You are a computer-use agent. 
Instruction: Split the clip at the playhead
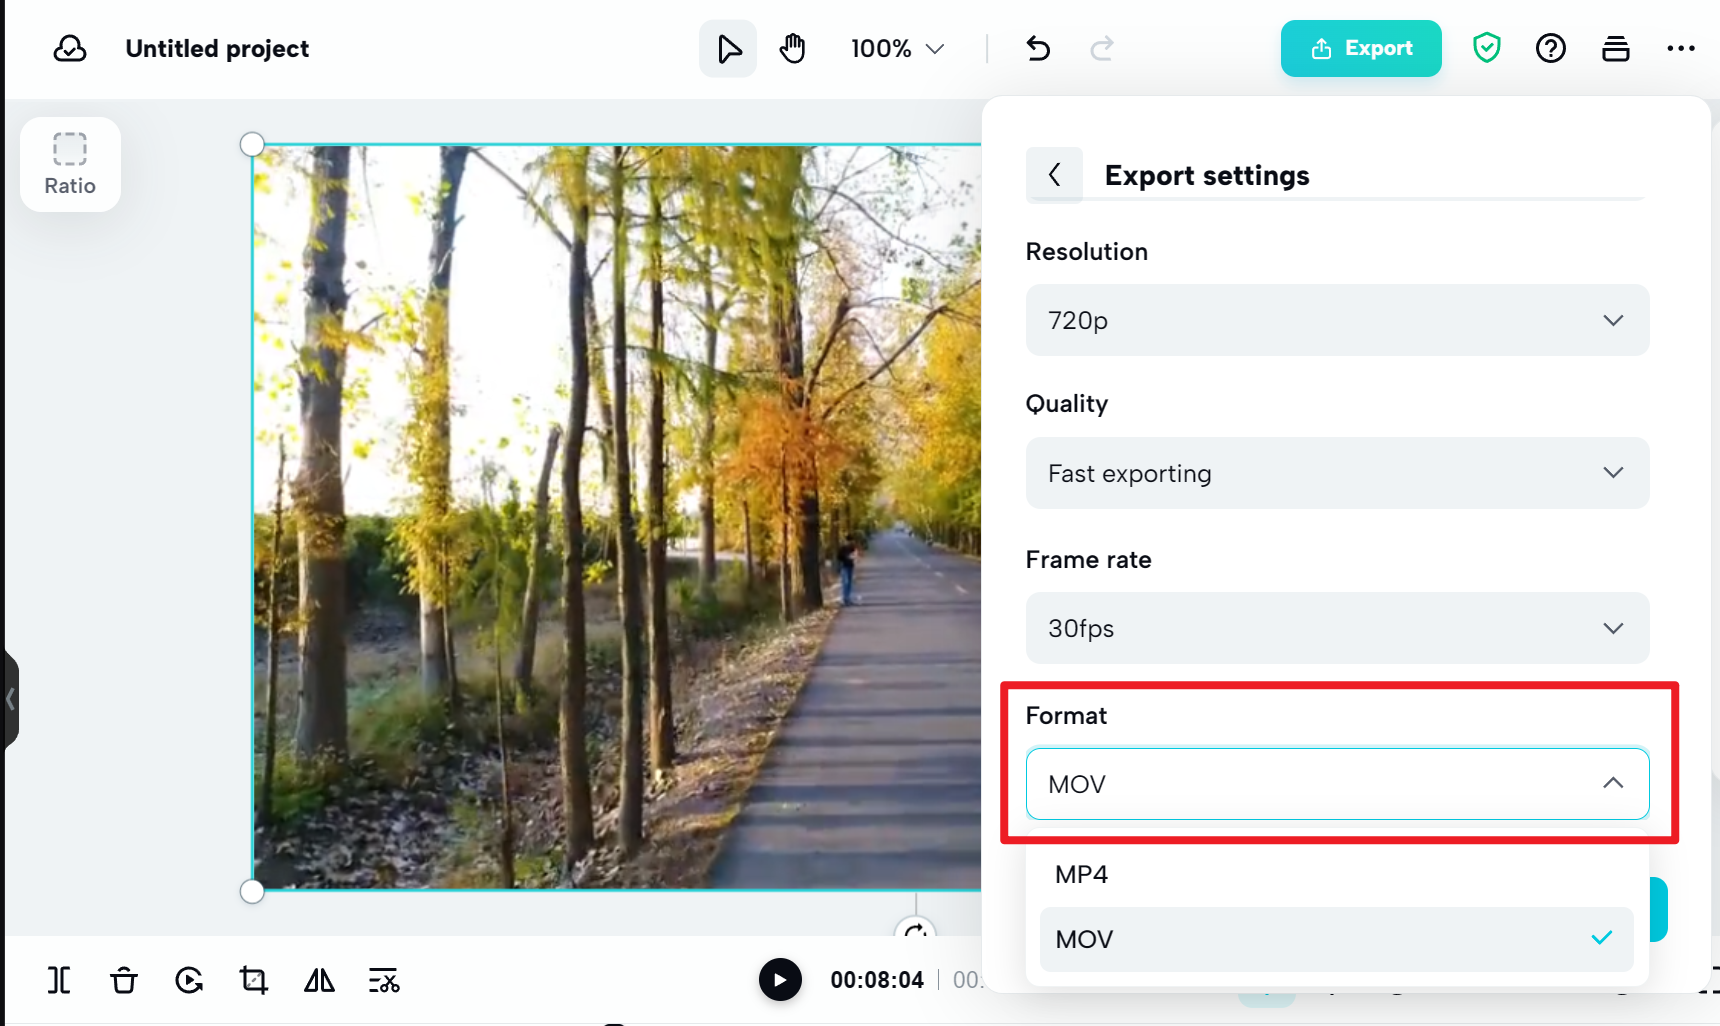click(59, 980)
